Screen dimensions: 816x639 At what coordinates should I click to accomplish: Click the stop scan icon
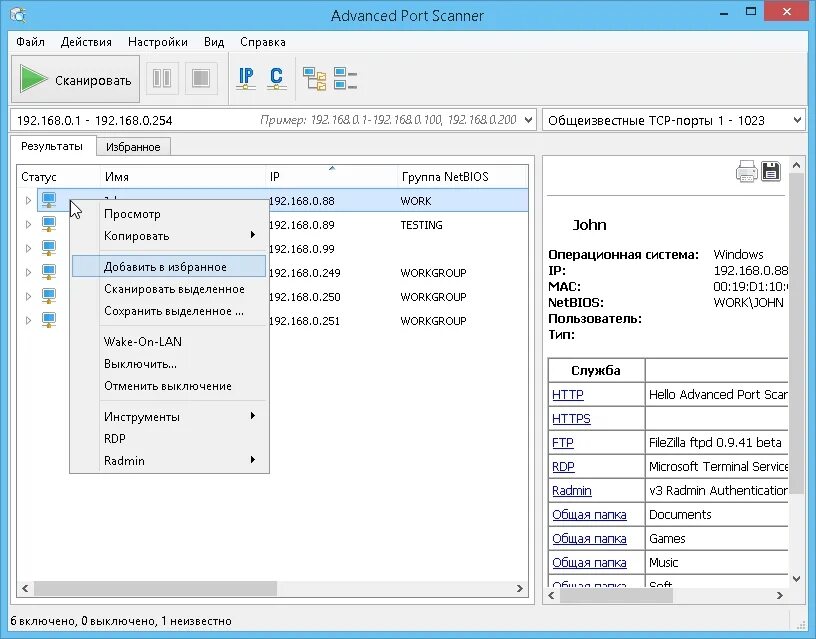click(x=201, y=79)
